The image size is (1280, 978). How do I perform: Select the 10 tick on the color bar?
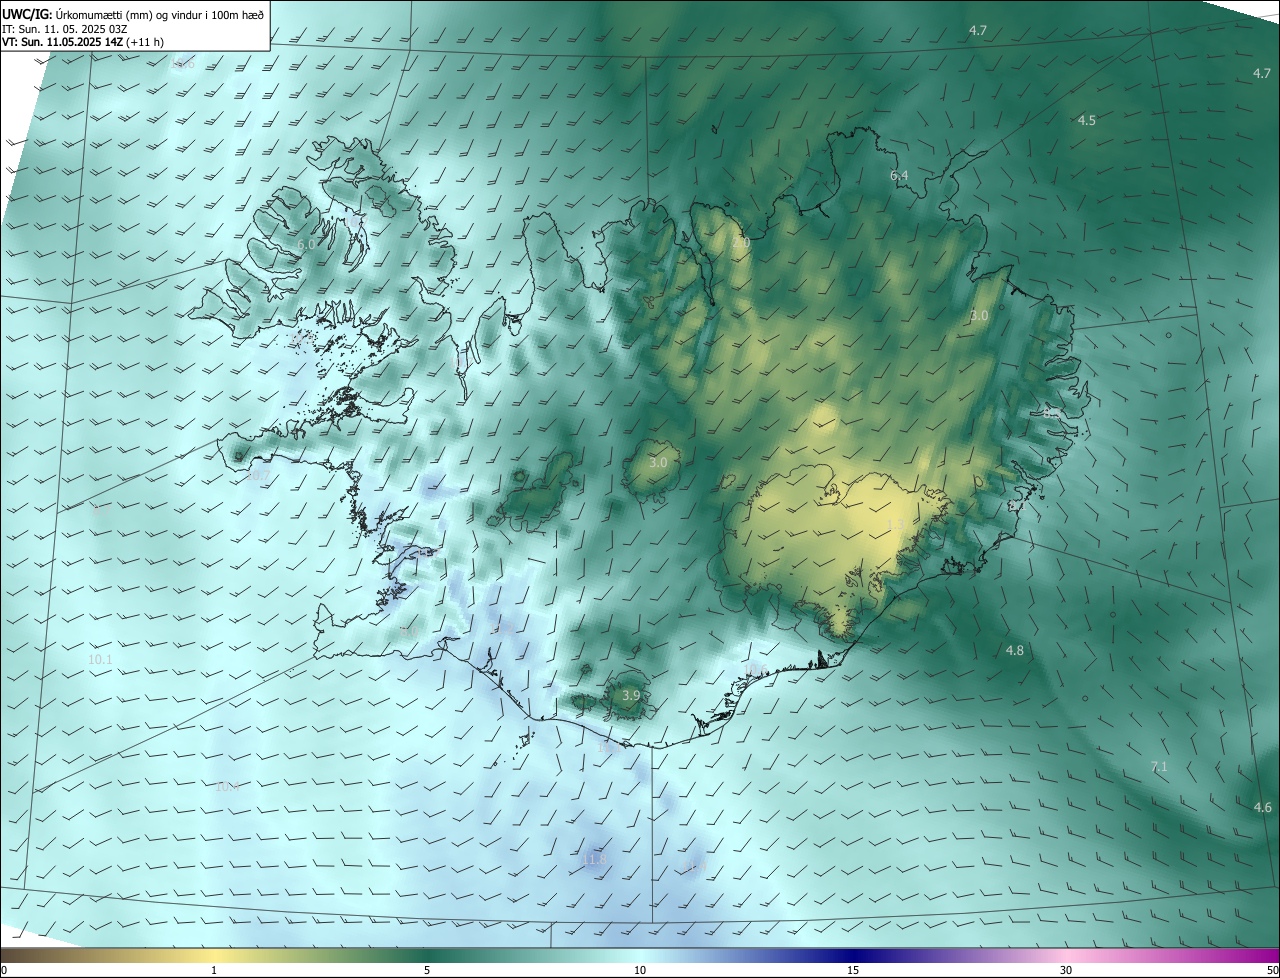640,970
